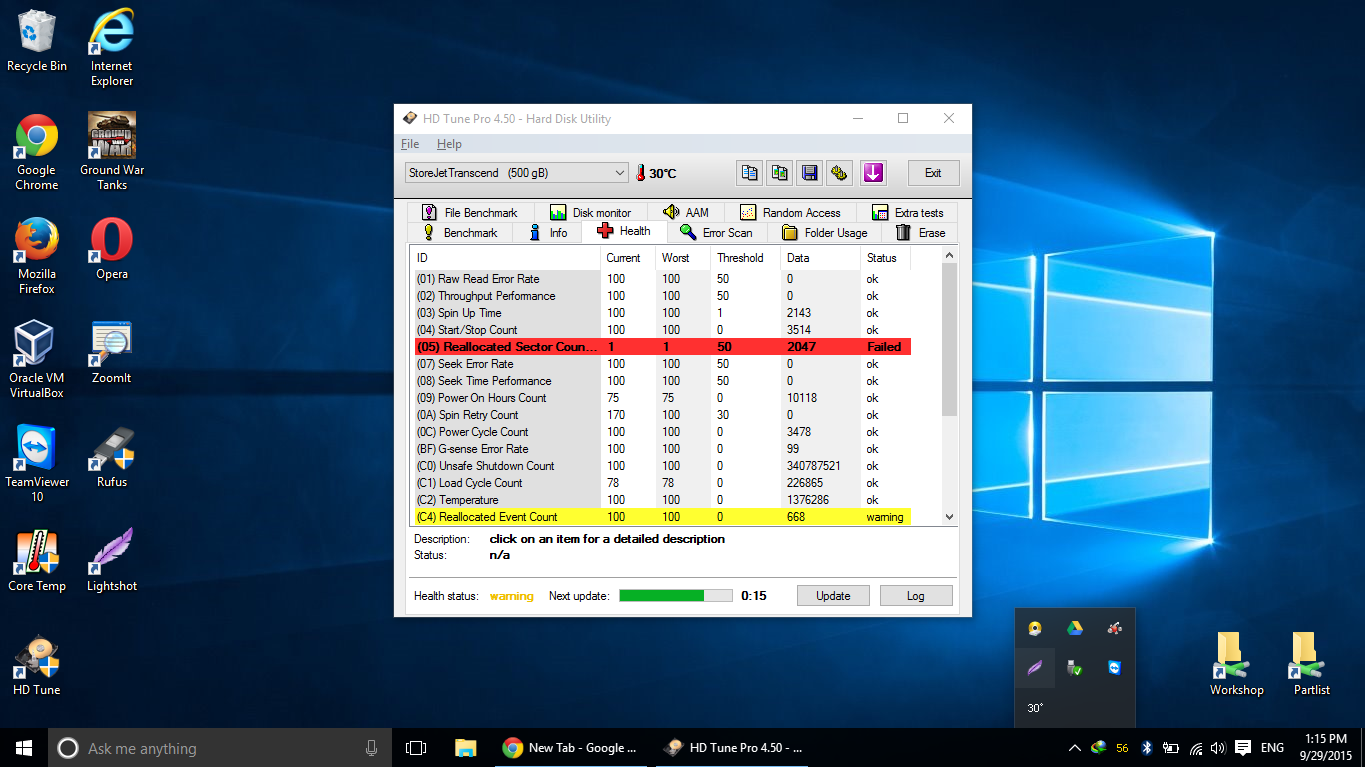Viewport: 1365px width, 767px height.
Task: Select Rufus desktop shortcut
Action: 112,457
